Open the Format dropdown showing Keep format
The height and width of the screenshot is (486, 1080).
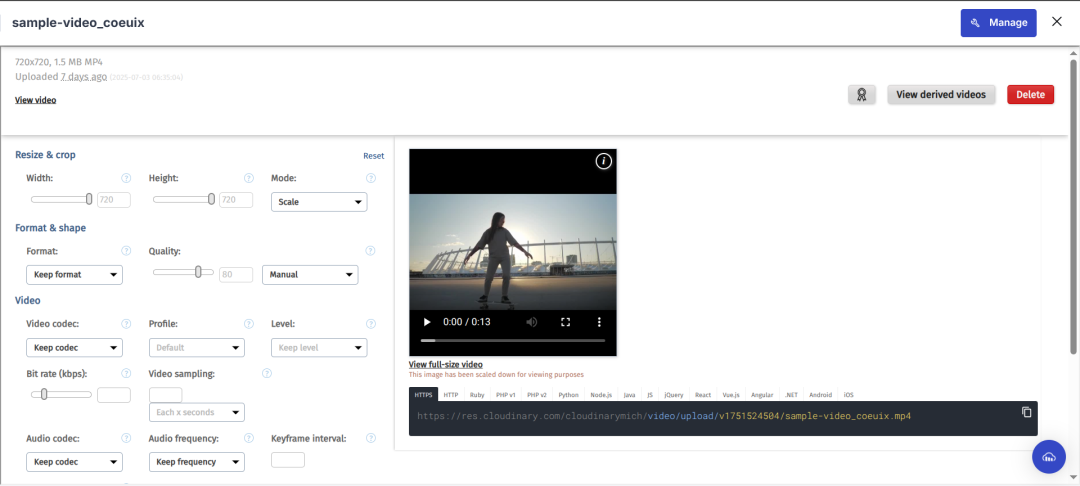(74, 275)
